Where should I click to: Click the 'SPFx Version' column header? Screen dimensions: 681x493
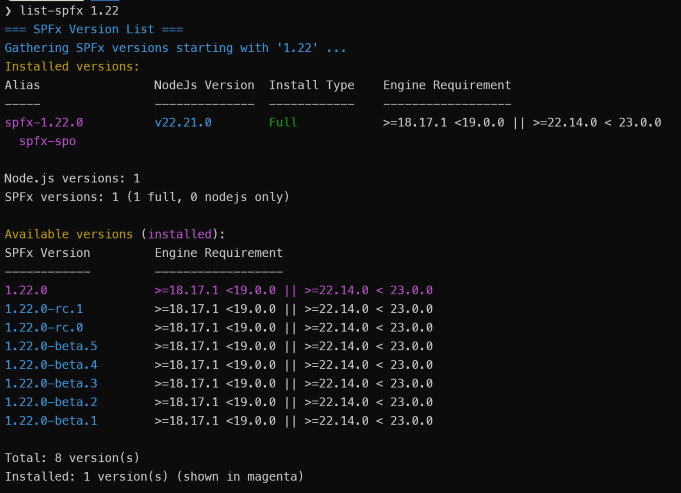click(x=47, y=253)
